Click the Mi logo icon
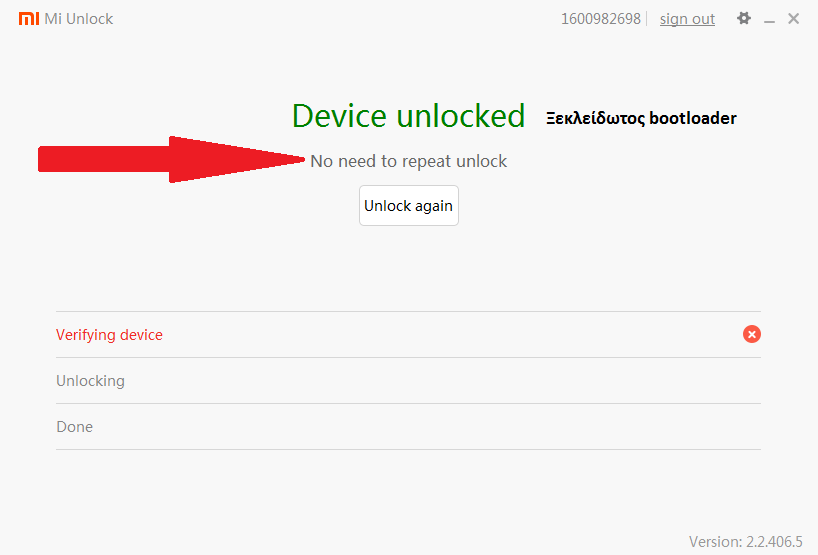This screenshot has height=555, width=818. point(29,19)
